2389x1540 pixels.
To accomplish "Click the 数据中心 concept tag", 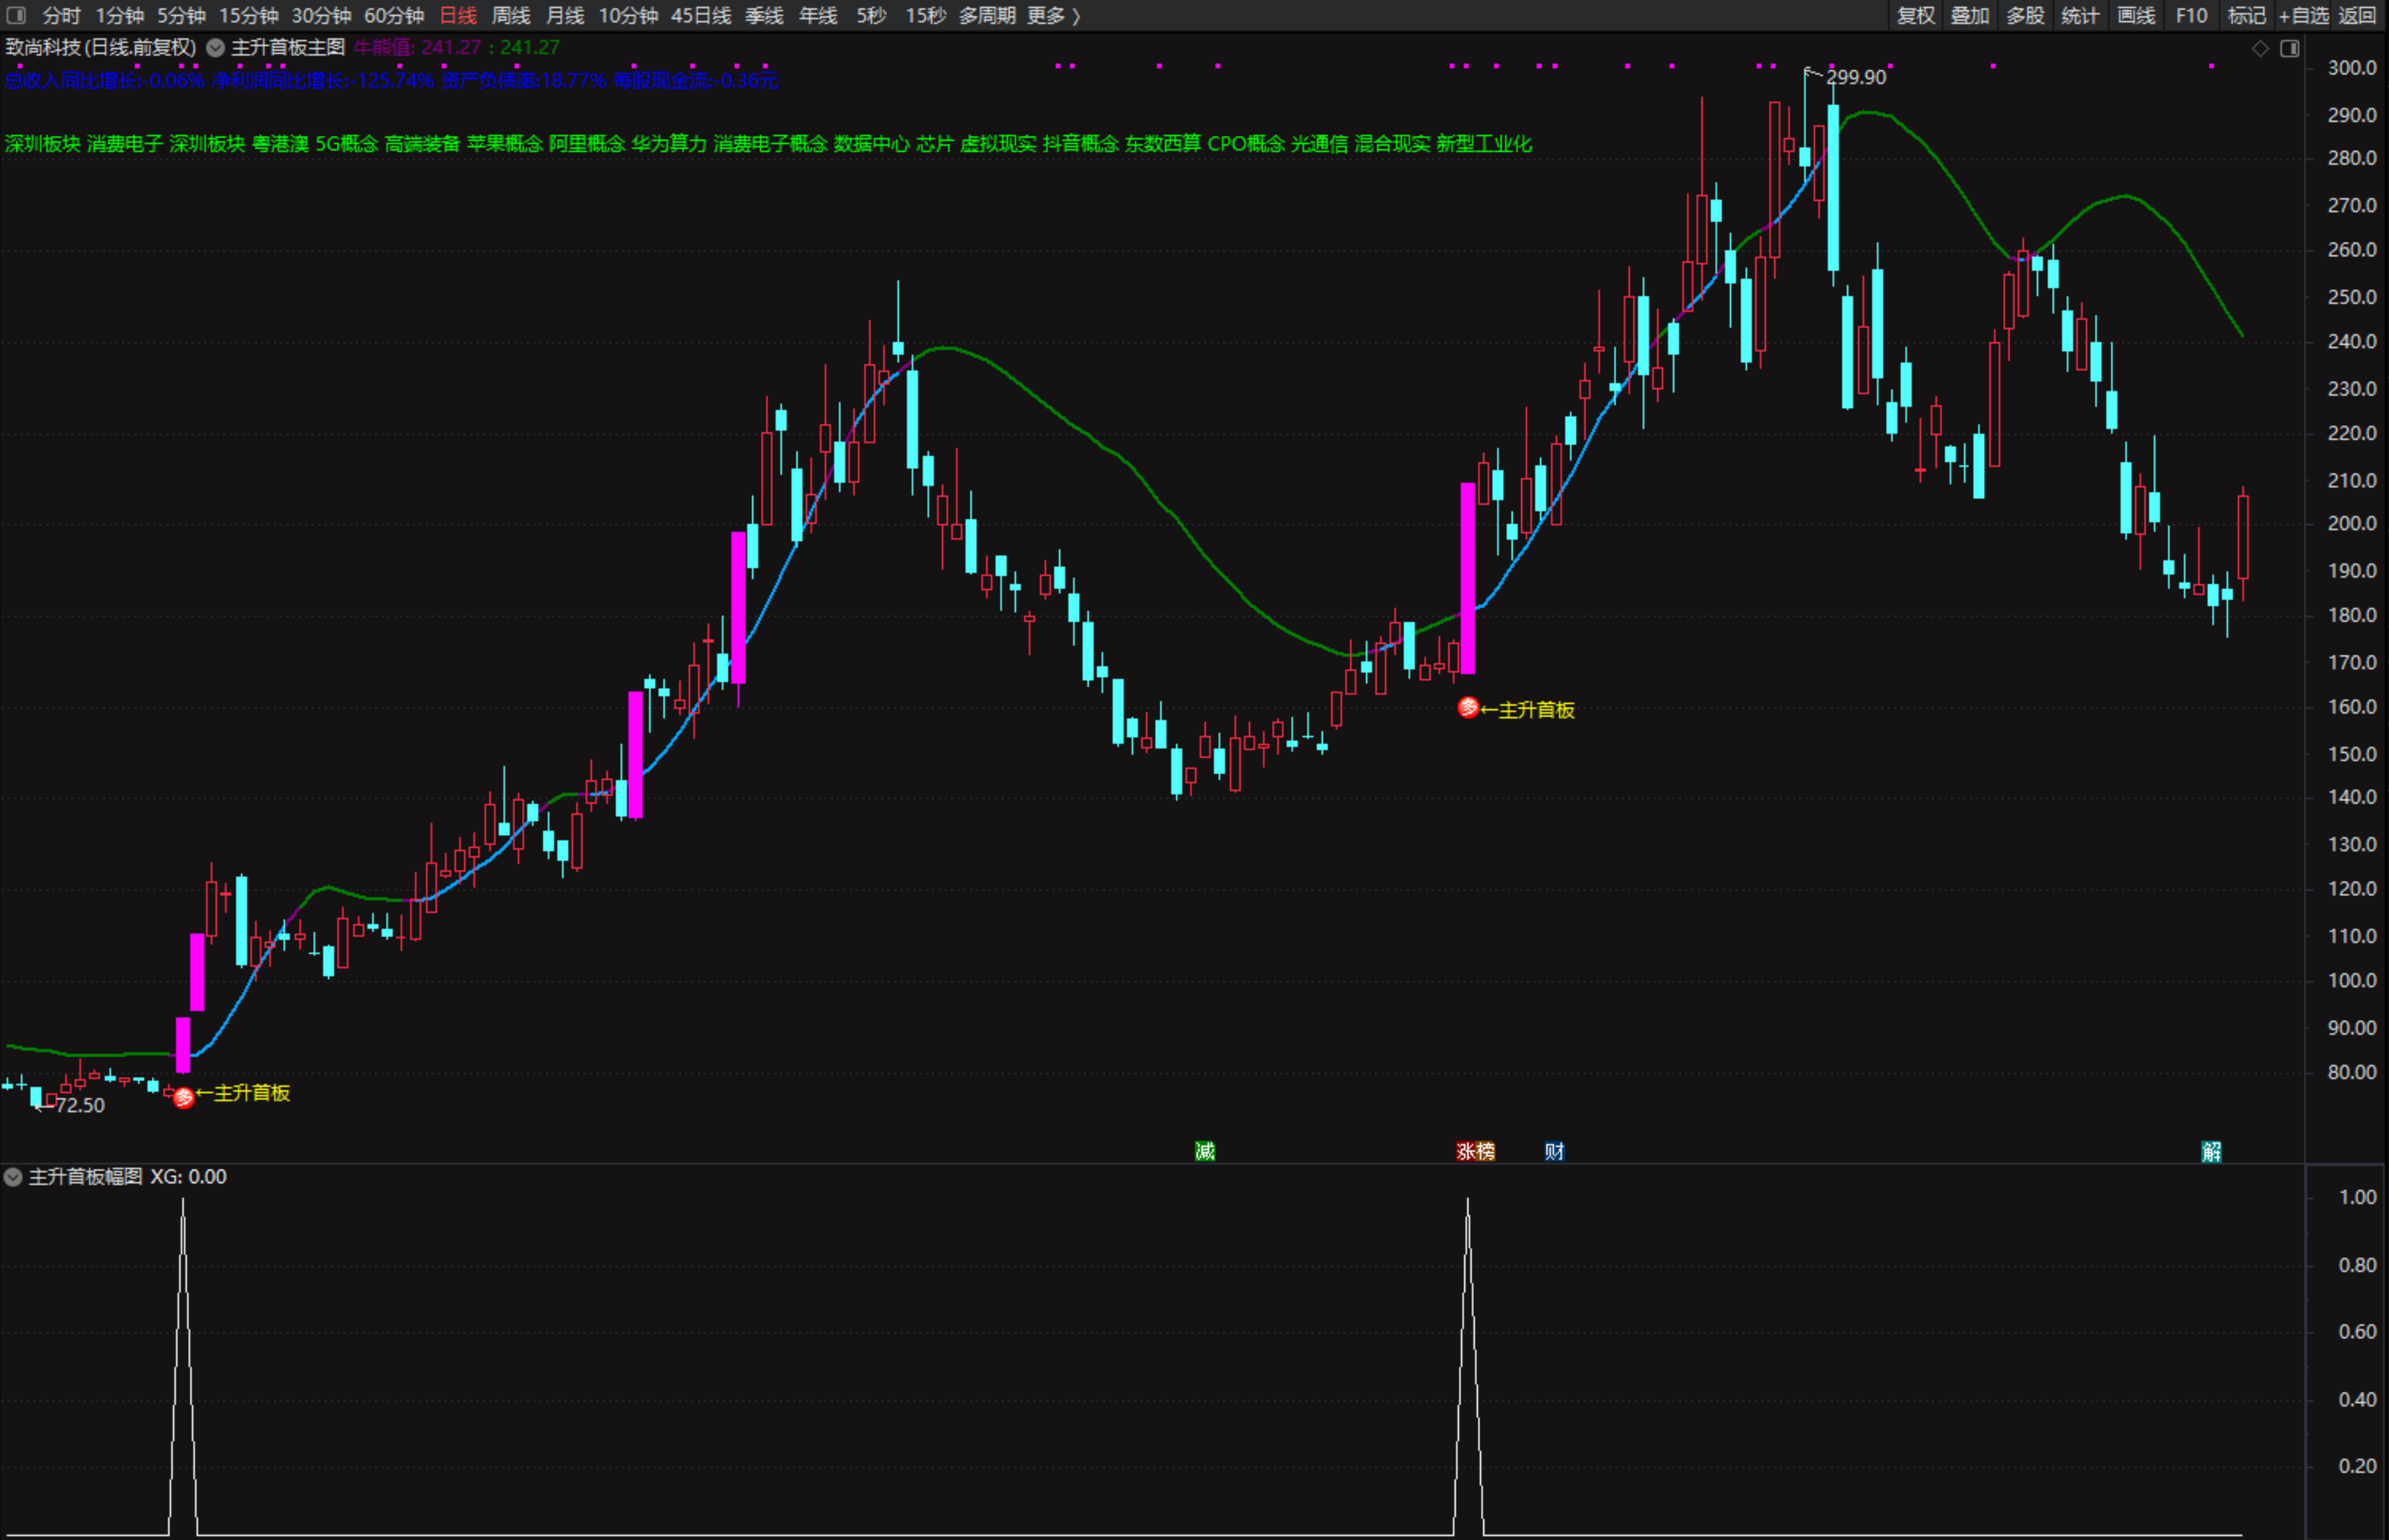I will click(x=872, y=143).
